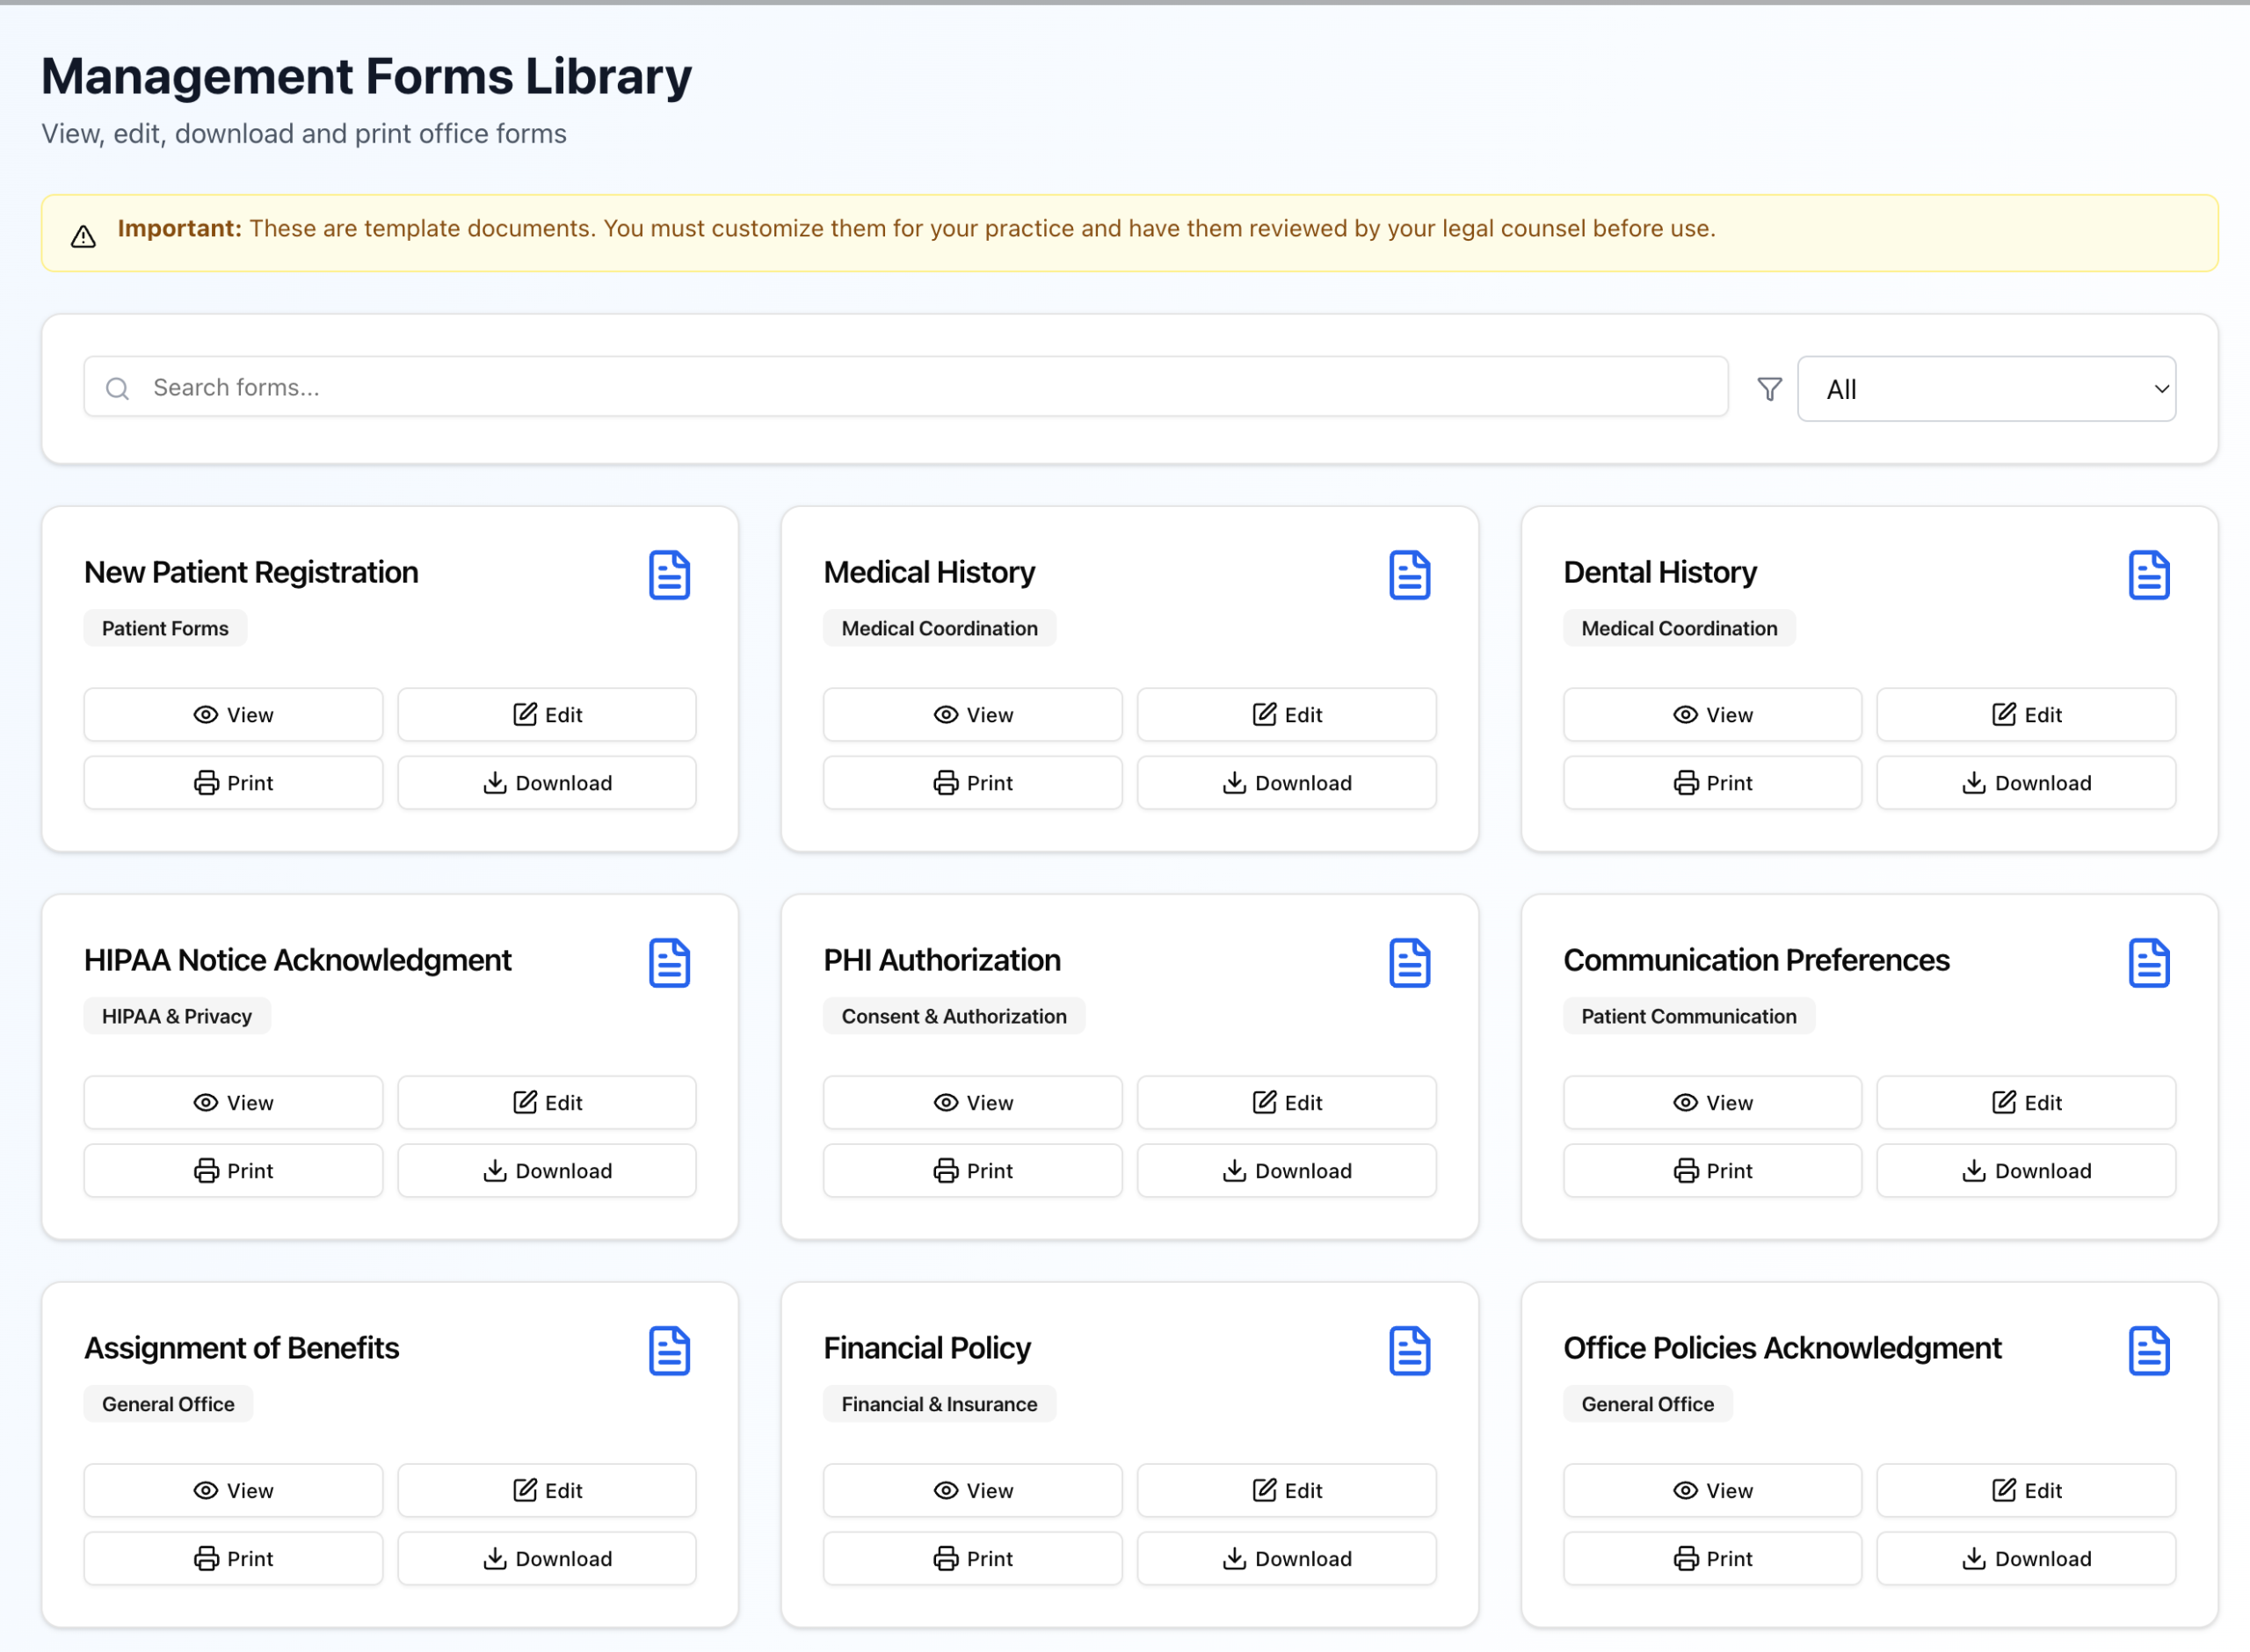Click the document icon on Financial Policy card
Image resolution: width=2250 pixels, height=1652 pixels.
pyautogui.click(x=1409, y=1351)
